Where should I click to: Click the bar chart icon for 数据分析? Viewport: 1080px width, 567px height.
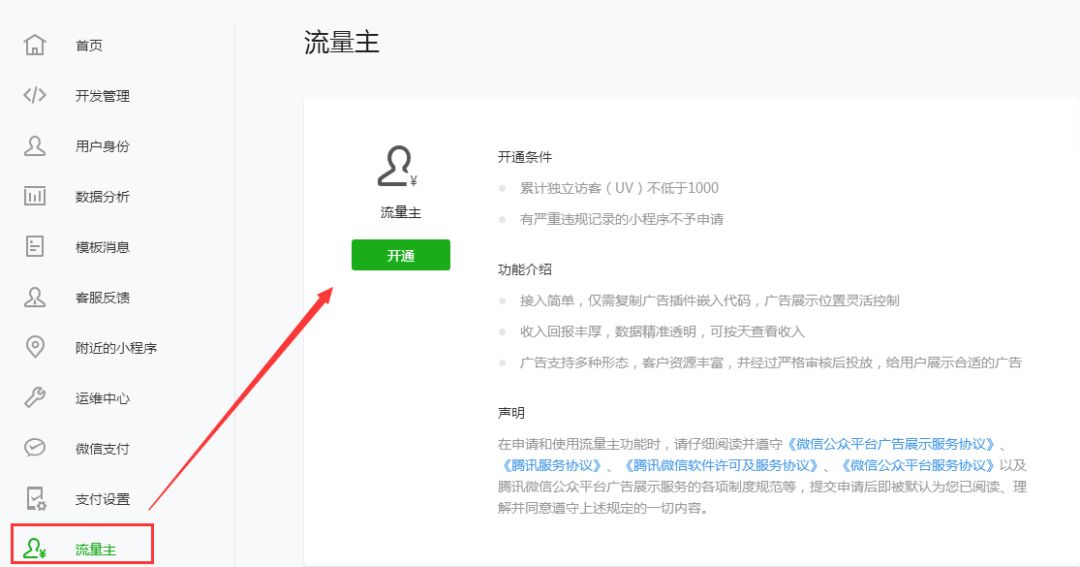pyautogui.click(x=34, y=196)
